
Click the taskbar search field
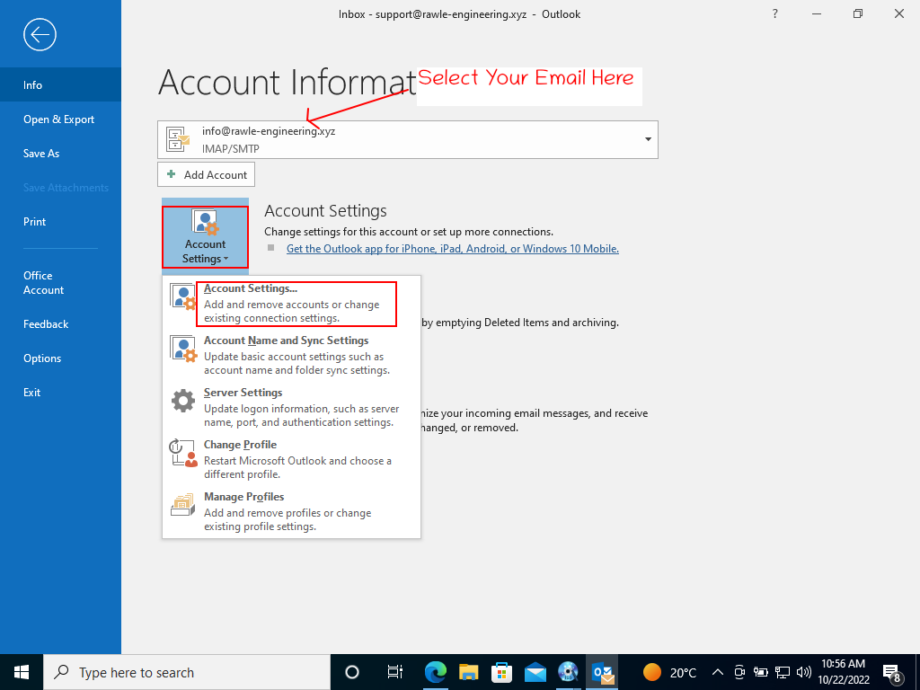pyautogui.click(x=185, y=672)
